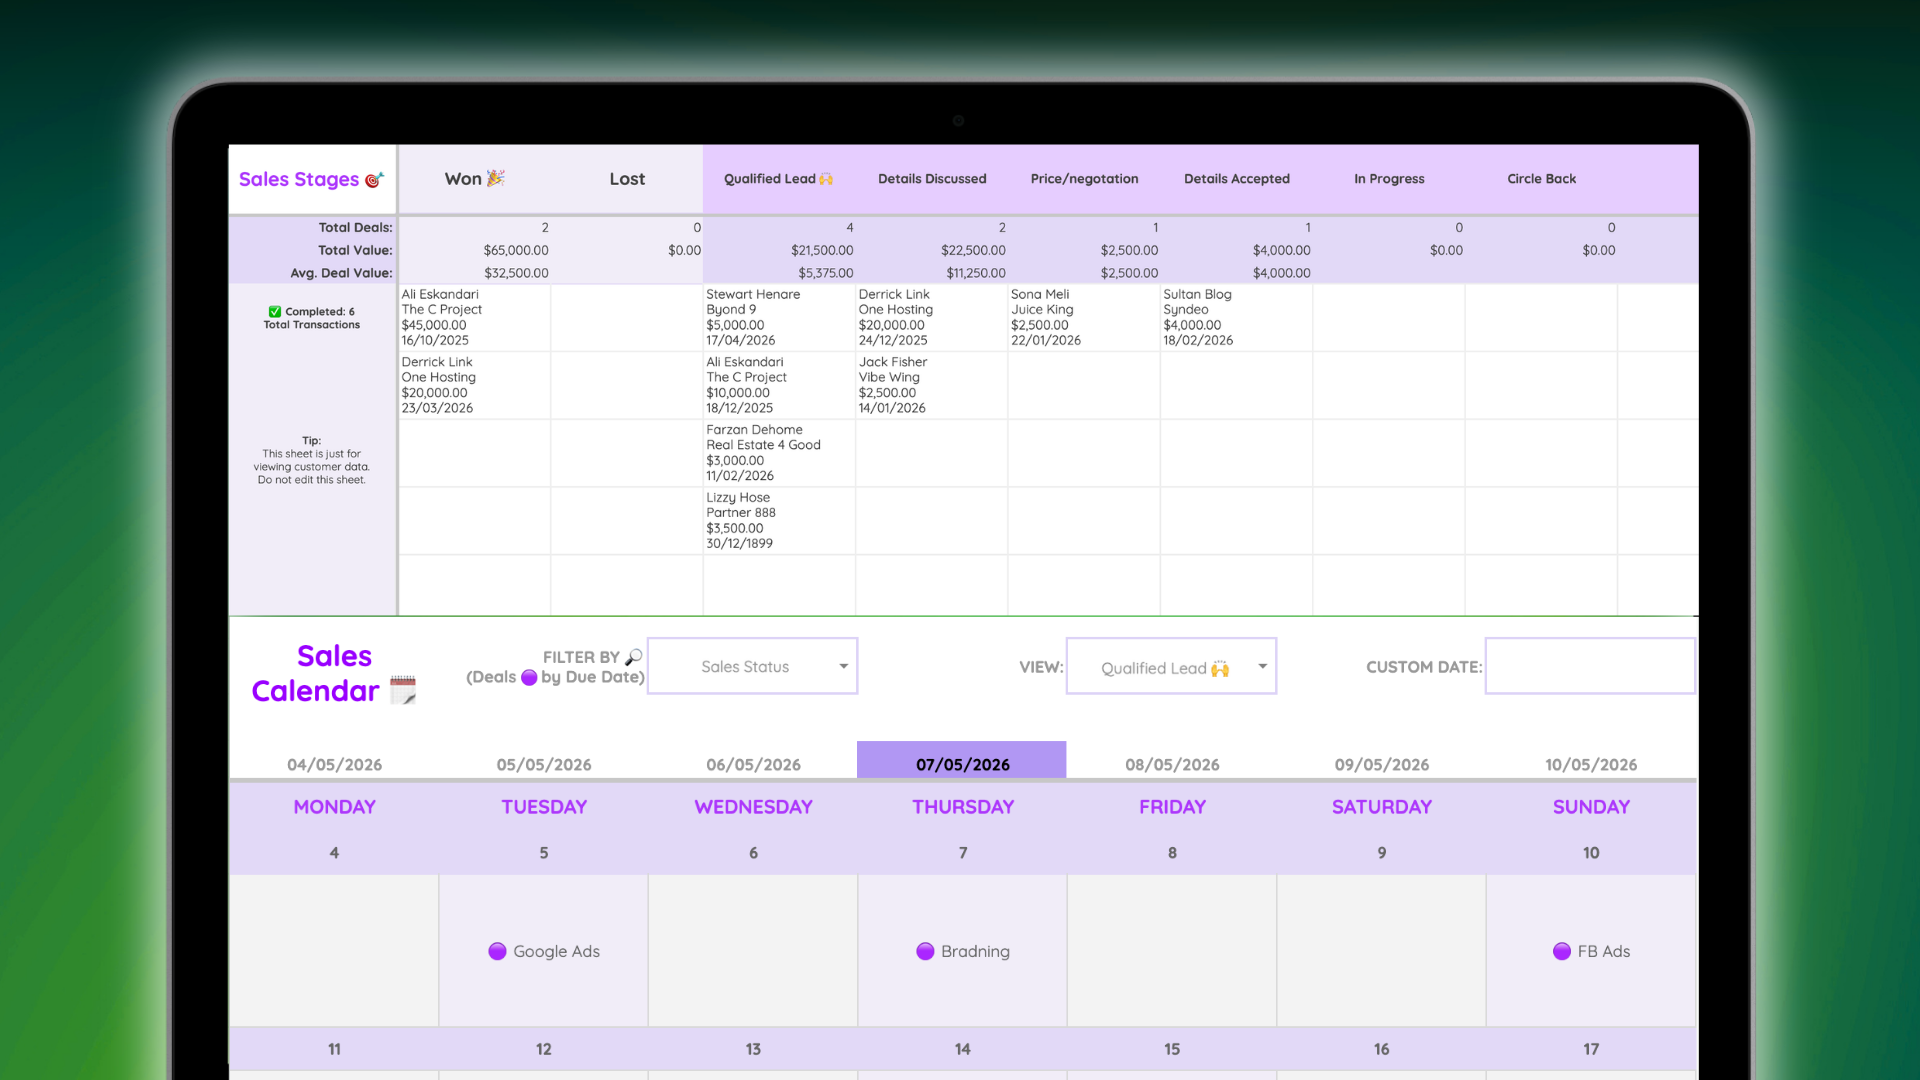Click the raised hands icon beside Qualified Lead header
Screen dimensions: 1920x1080
click(x=826, y=179)
